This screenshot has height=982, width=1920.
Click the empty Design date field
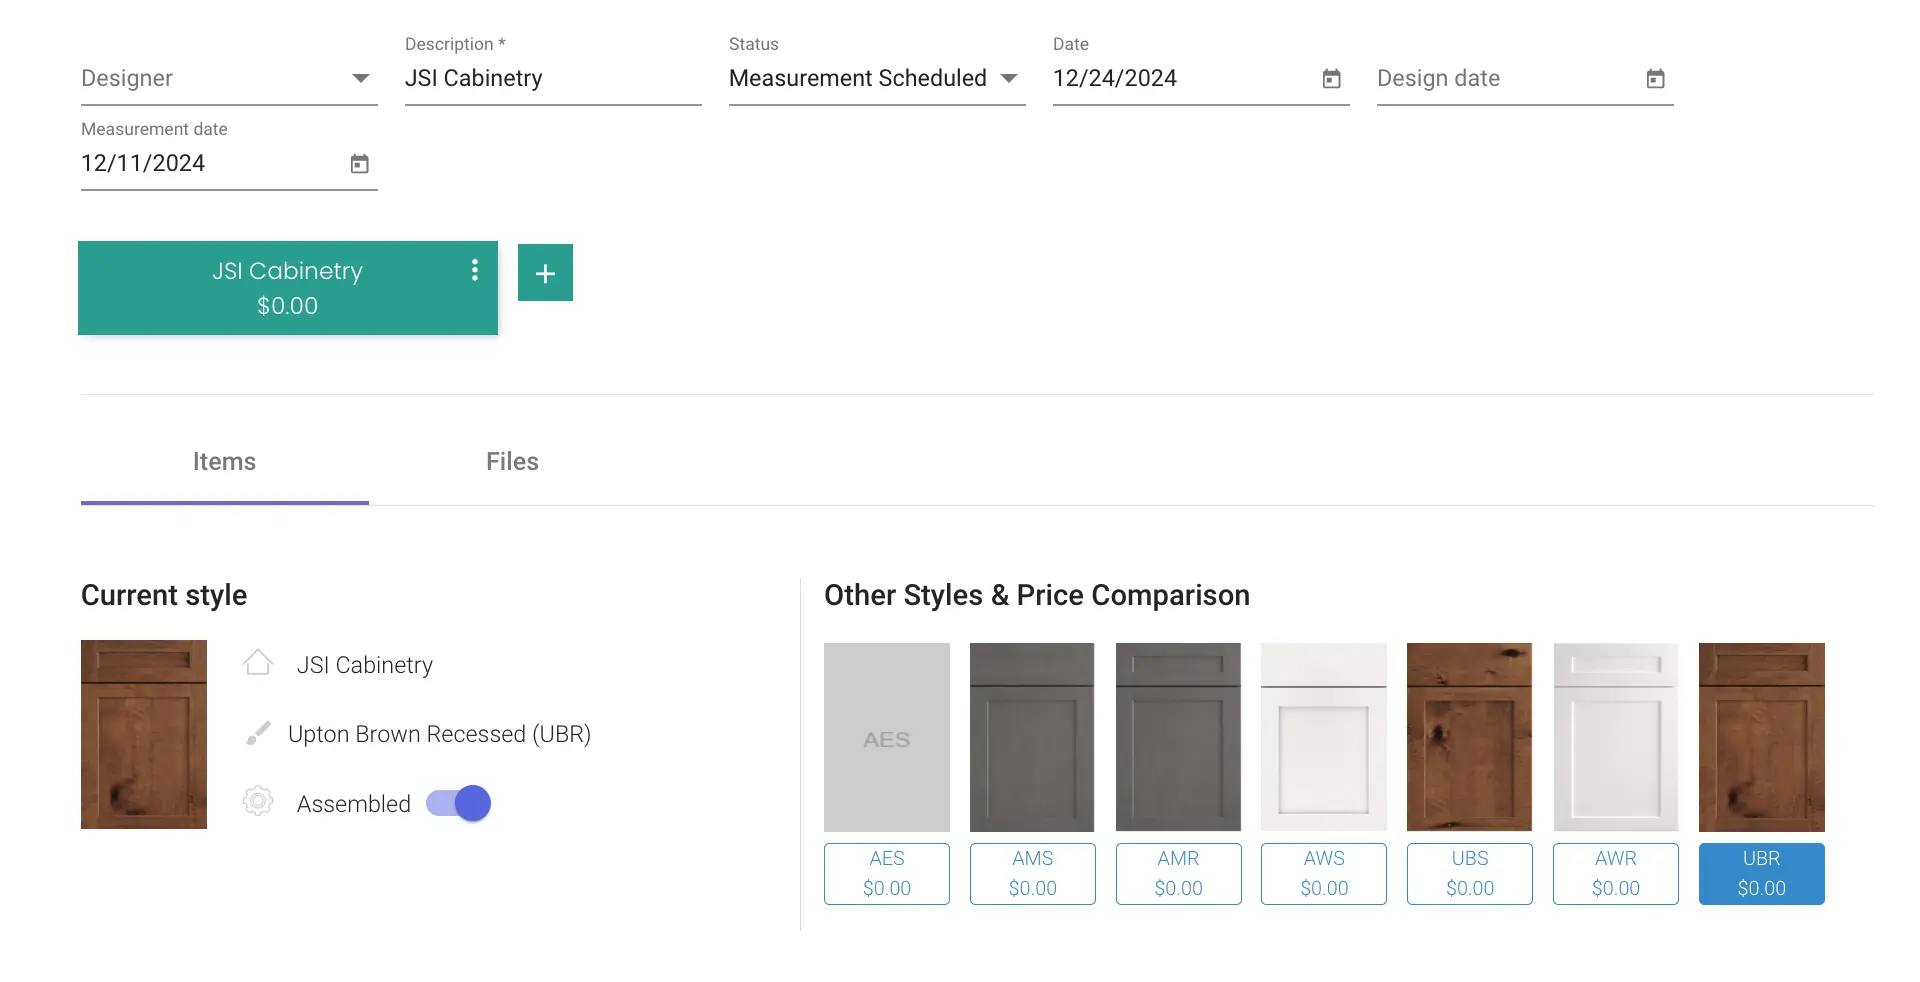point(1525,78)
